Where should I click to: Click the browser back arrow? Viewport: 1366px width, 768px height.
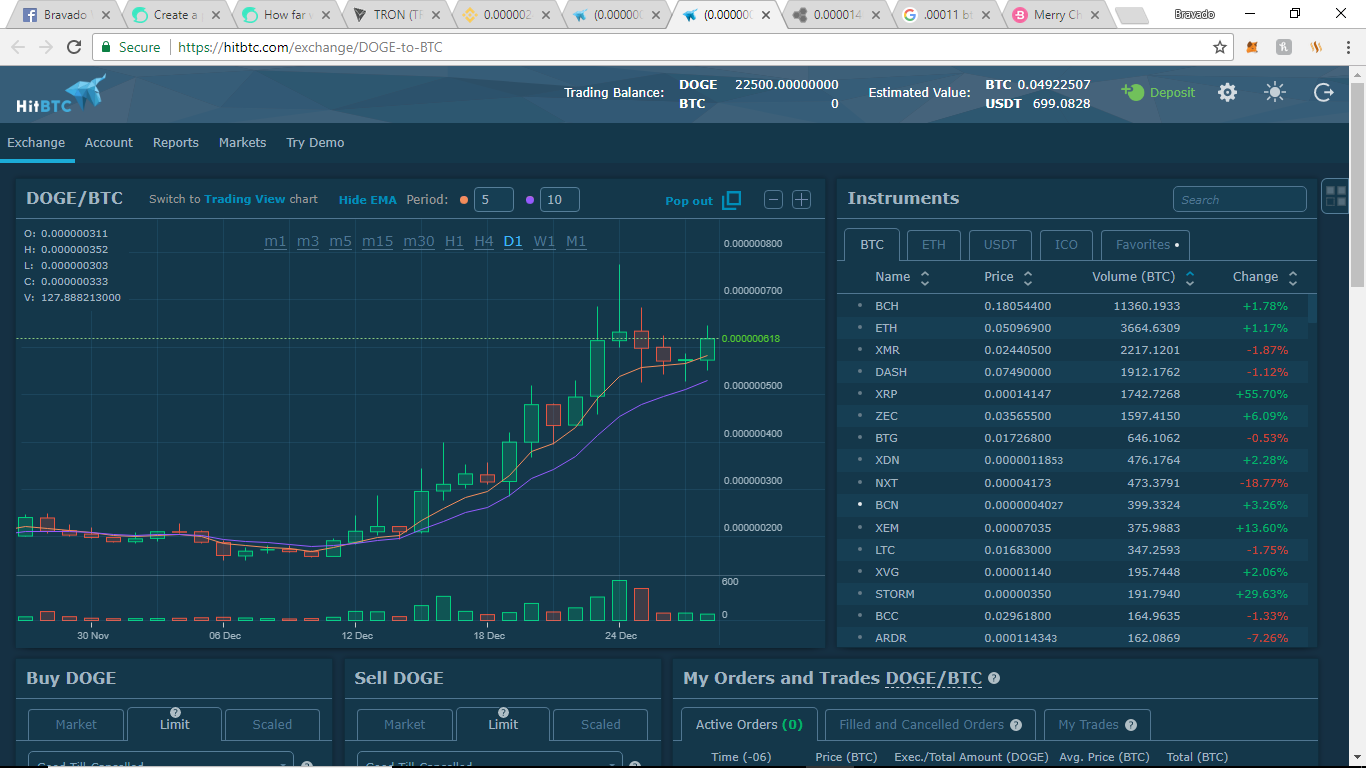(19, 47)
